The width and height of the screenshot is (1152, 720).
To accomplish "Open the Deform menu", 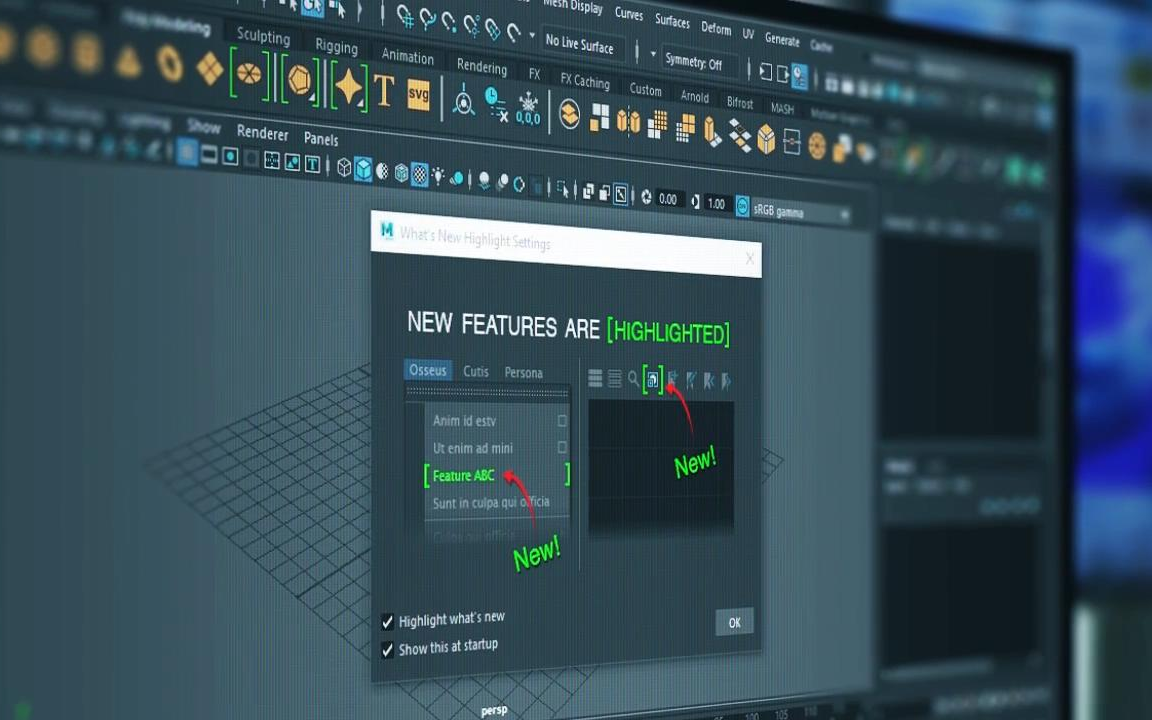I will pyautogui.click(x=716, y=29).
